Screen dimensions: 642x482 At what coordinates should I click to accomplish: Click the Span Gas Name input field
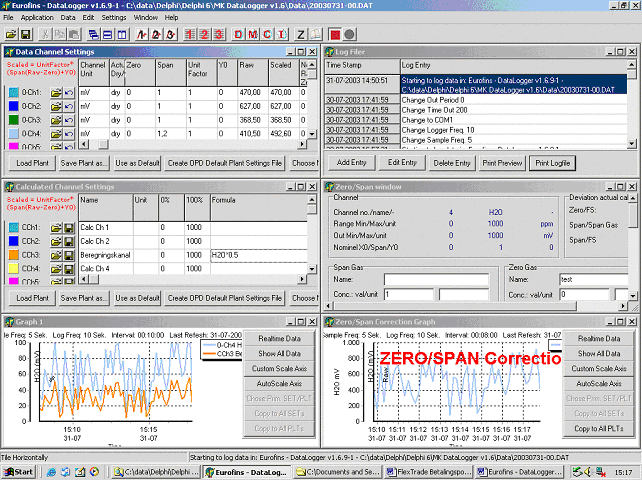tap(436, 279)
